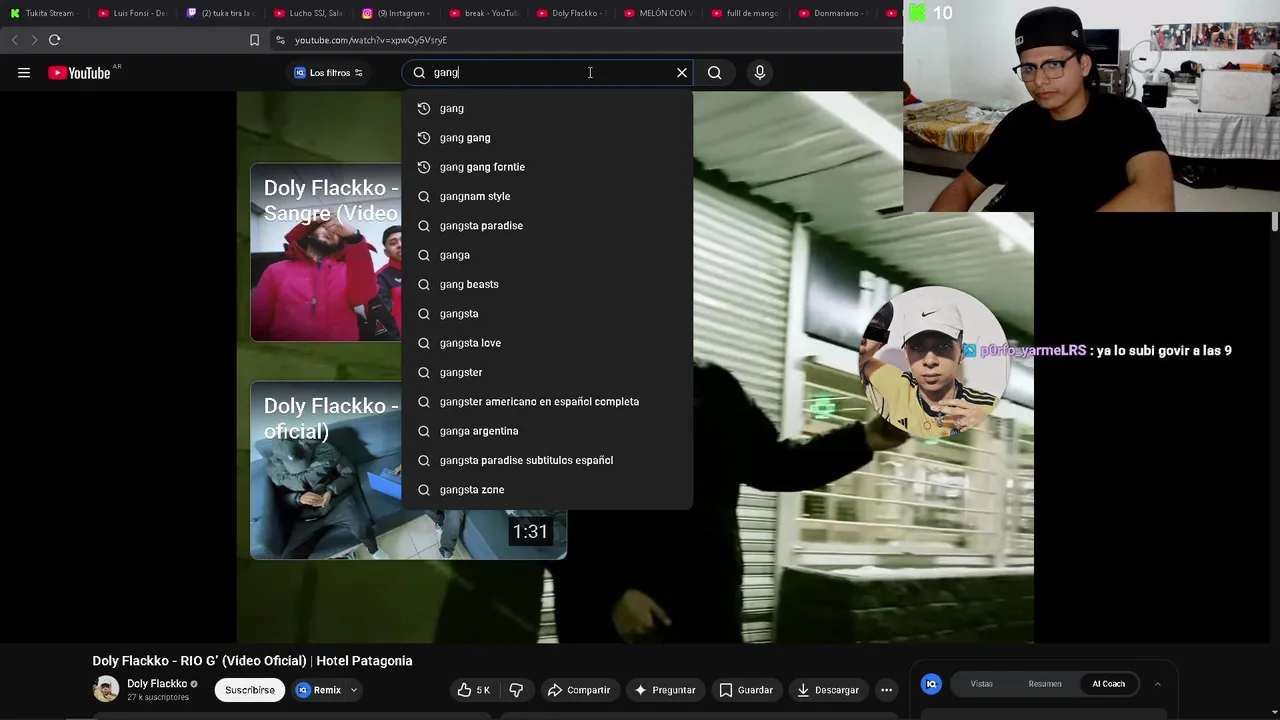This screenshot has height=720, width=1280.
Task: Switch to the 'break - YouTube' tab
Action: [x=484, y=13]
